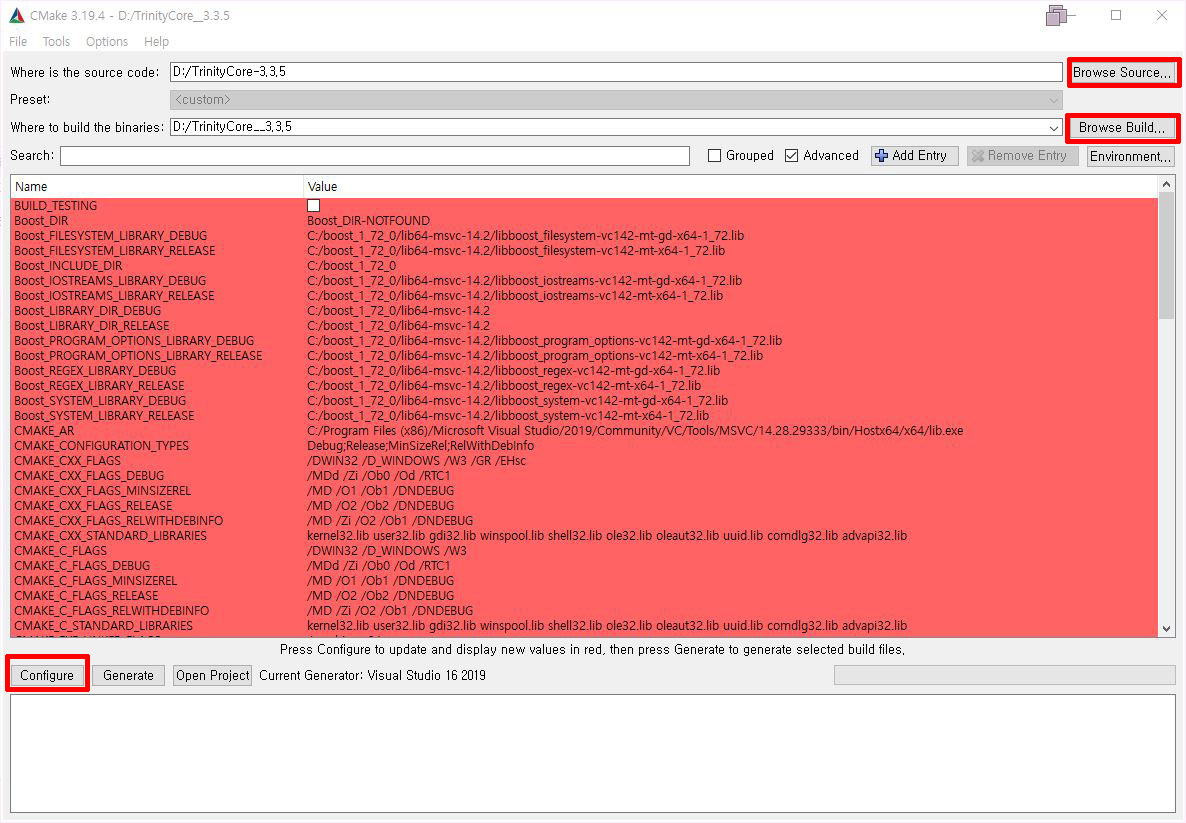The height and width of the screenshot is (823, 1186).
Task: Select the CMAKE_C_STANDARD_LIBRARIES entry
Action: point(104,626)
